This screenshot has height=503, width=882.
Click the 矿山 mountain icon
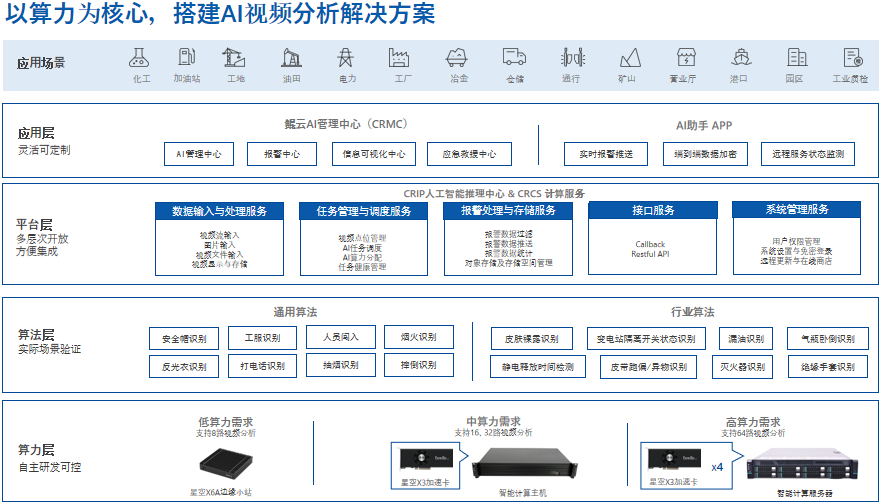pos(629,58)
